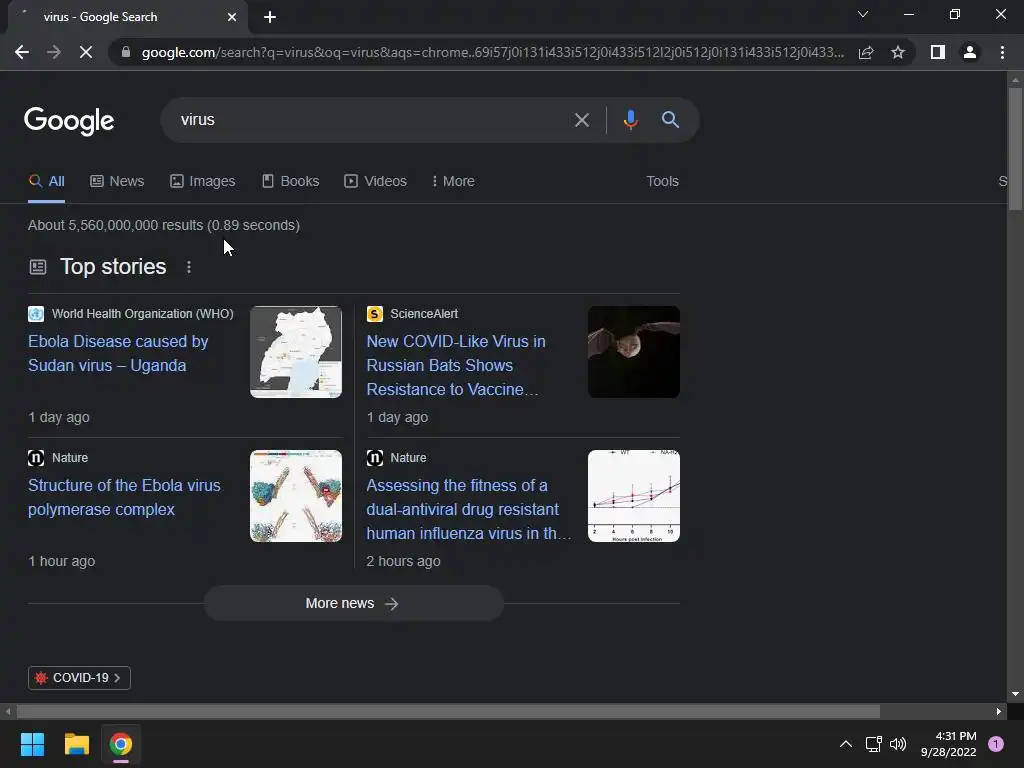This screenshot has width=1024, height=768.
Task: Click the right Nature source icon
Action: (374, 458)
